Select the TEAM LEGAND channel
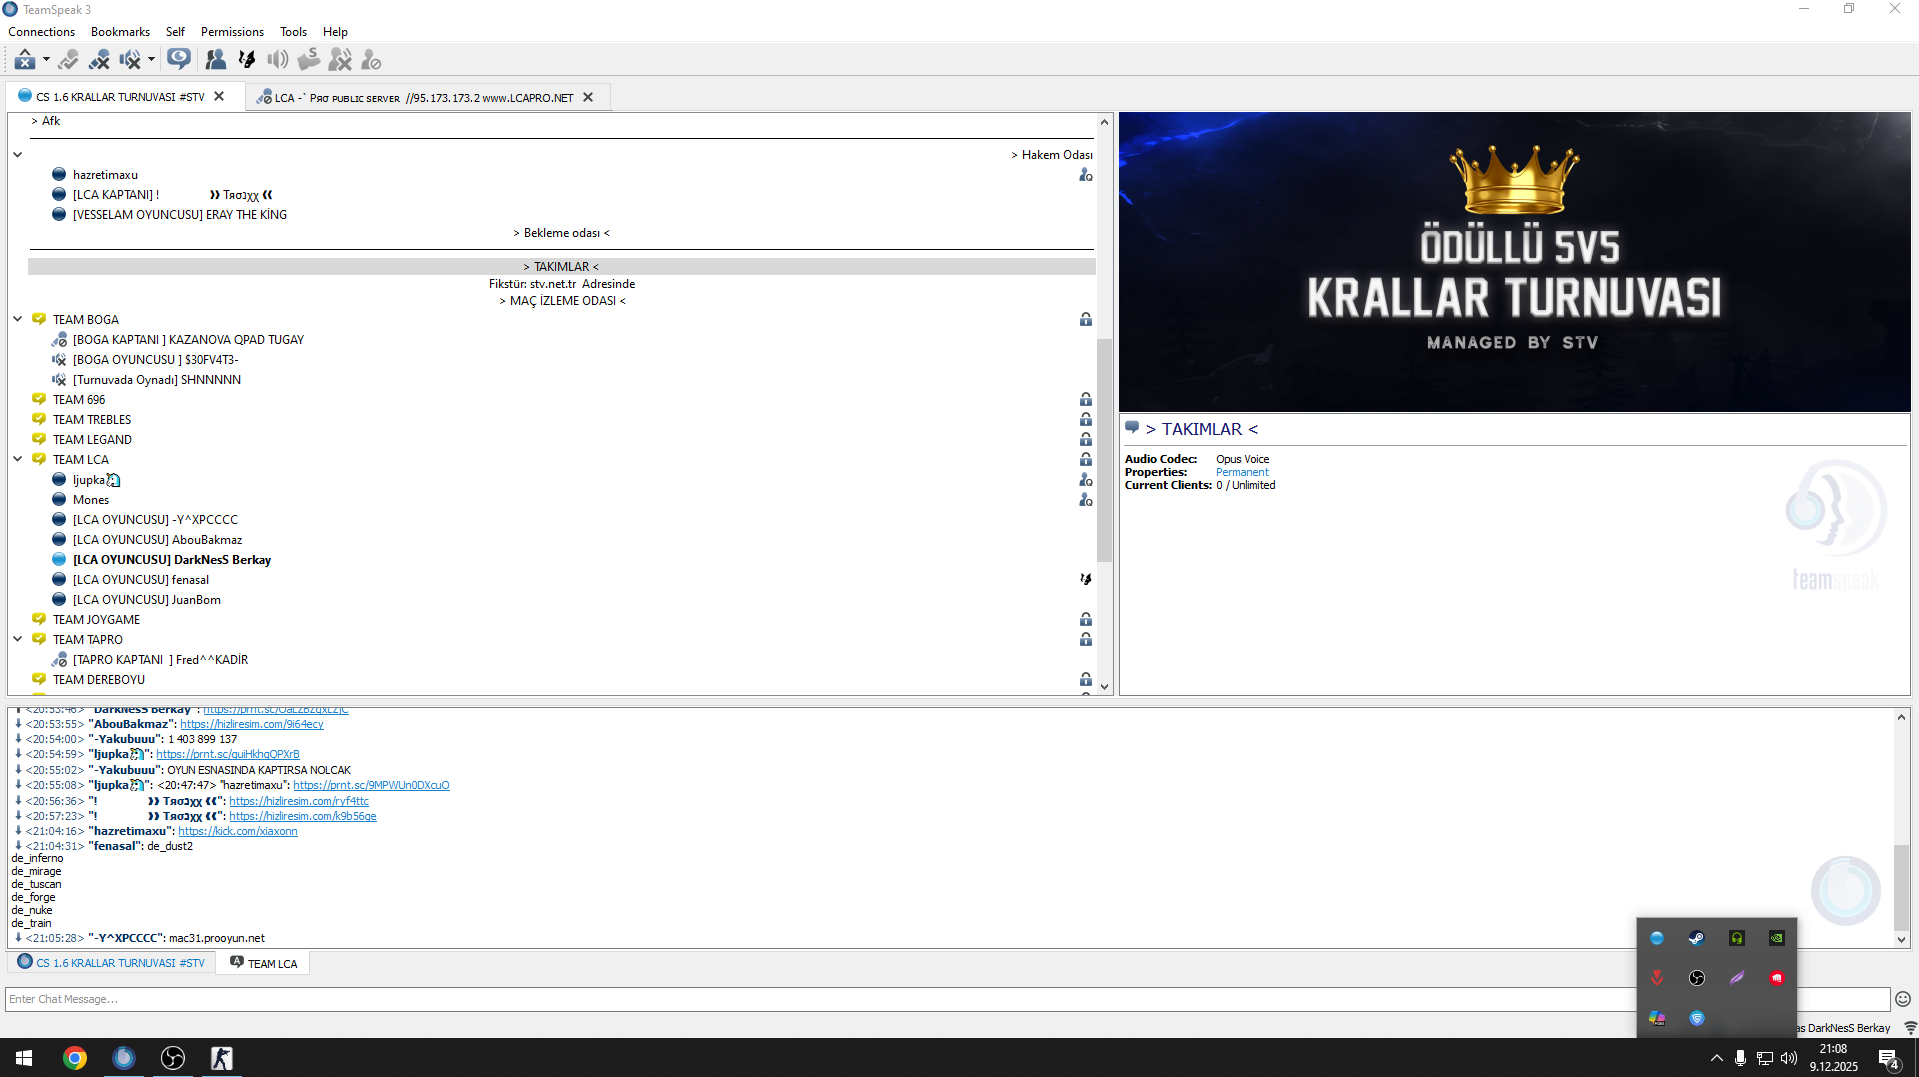The height and width of the screenshot is (1077, 1919). (x=92, y=440)
